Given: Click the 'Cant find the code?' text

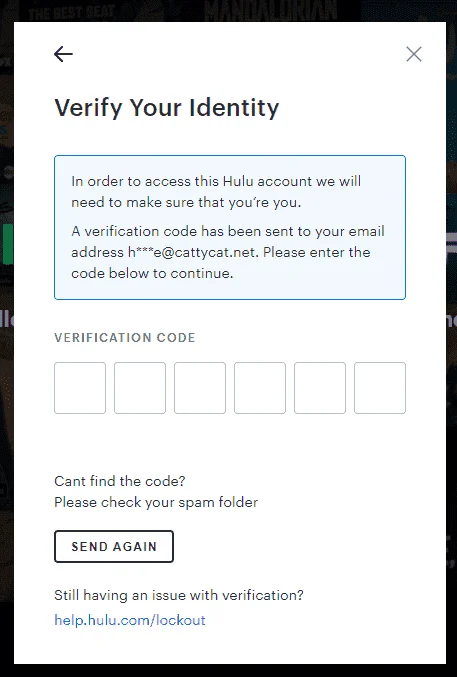Looking at the screenshot, I should 120,481.
